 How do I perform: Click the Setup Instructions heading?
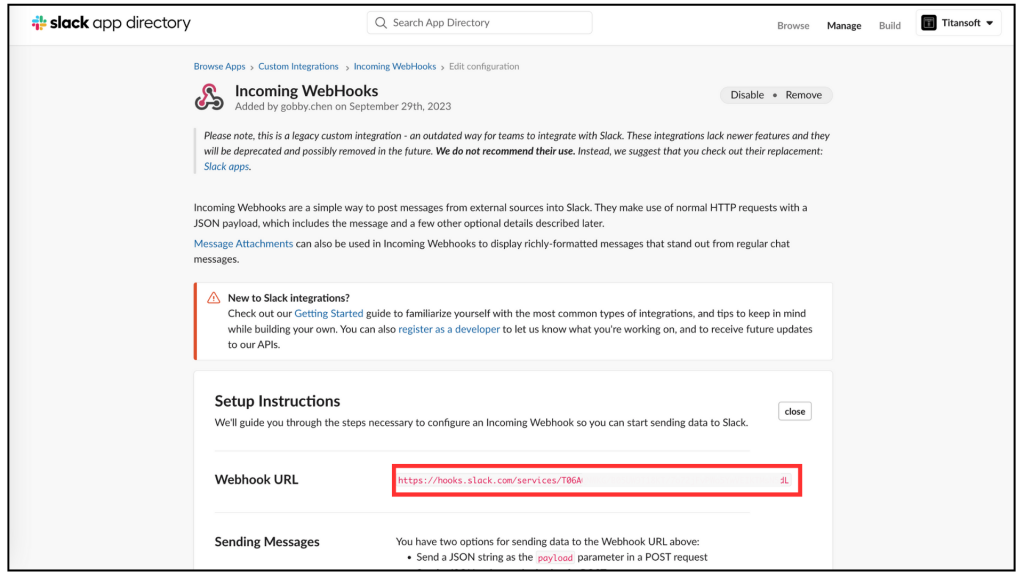[278, 401]
